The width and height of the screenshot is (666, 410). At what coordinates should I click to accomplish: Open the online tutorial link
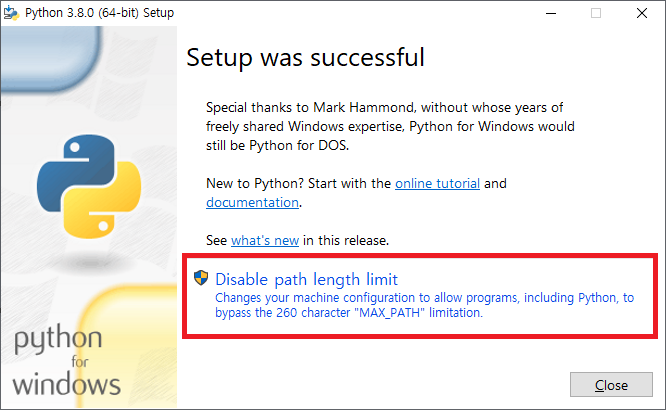click(x=437, y=183)
